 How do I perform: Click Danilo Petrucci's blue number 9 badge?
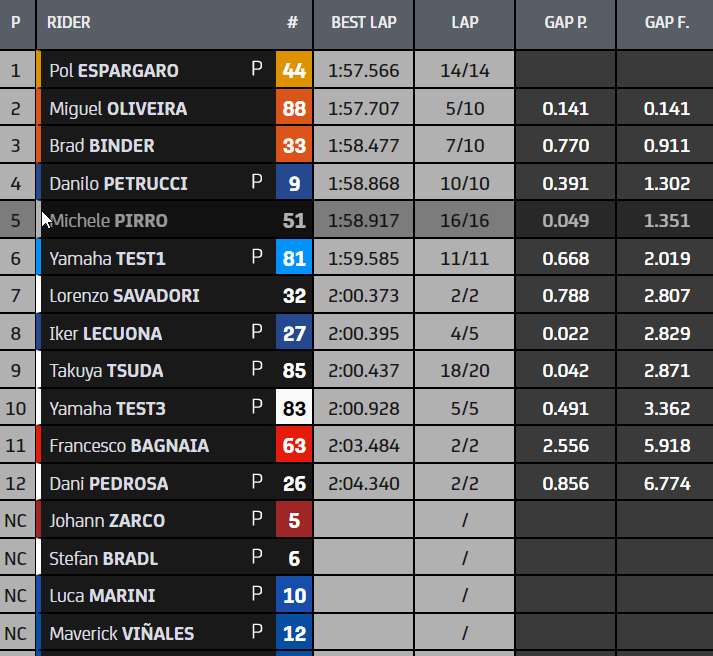[294, 184]
